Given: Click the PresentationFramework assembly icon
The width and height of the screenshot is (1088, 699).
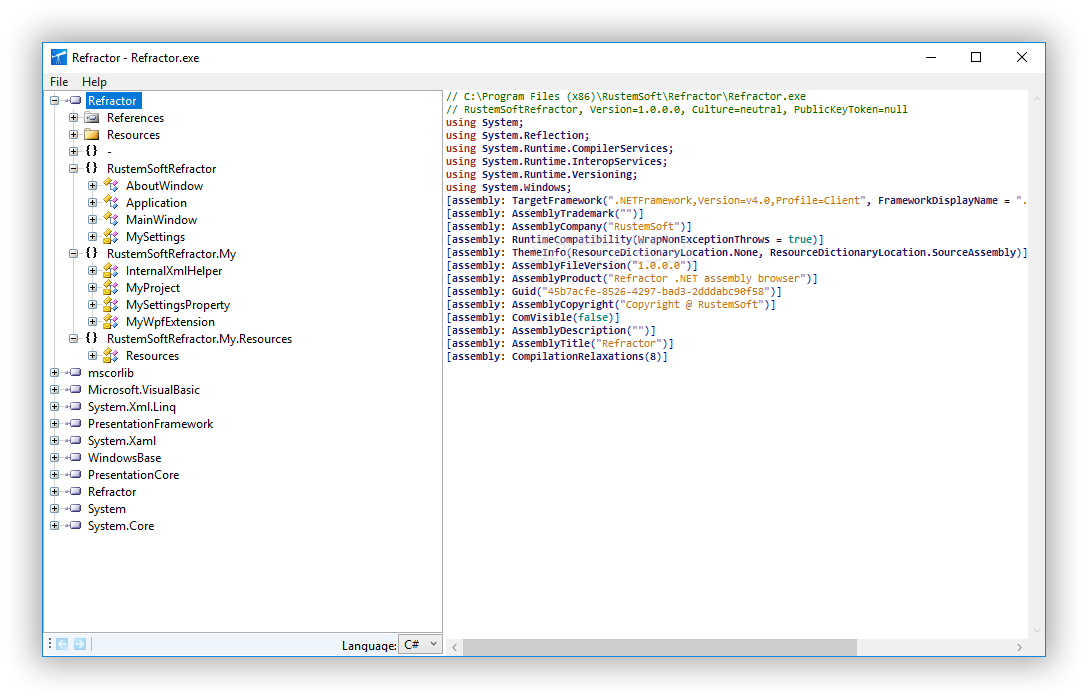Looking at the screenshot, I should [74, 423].
